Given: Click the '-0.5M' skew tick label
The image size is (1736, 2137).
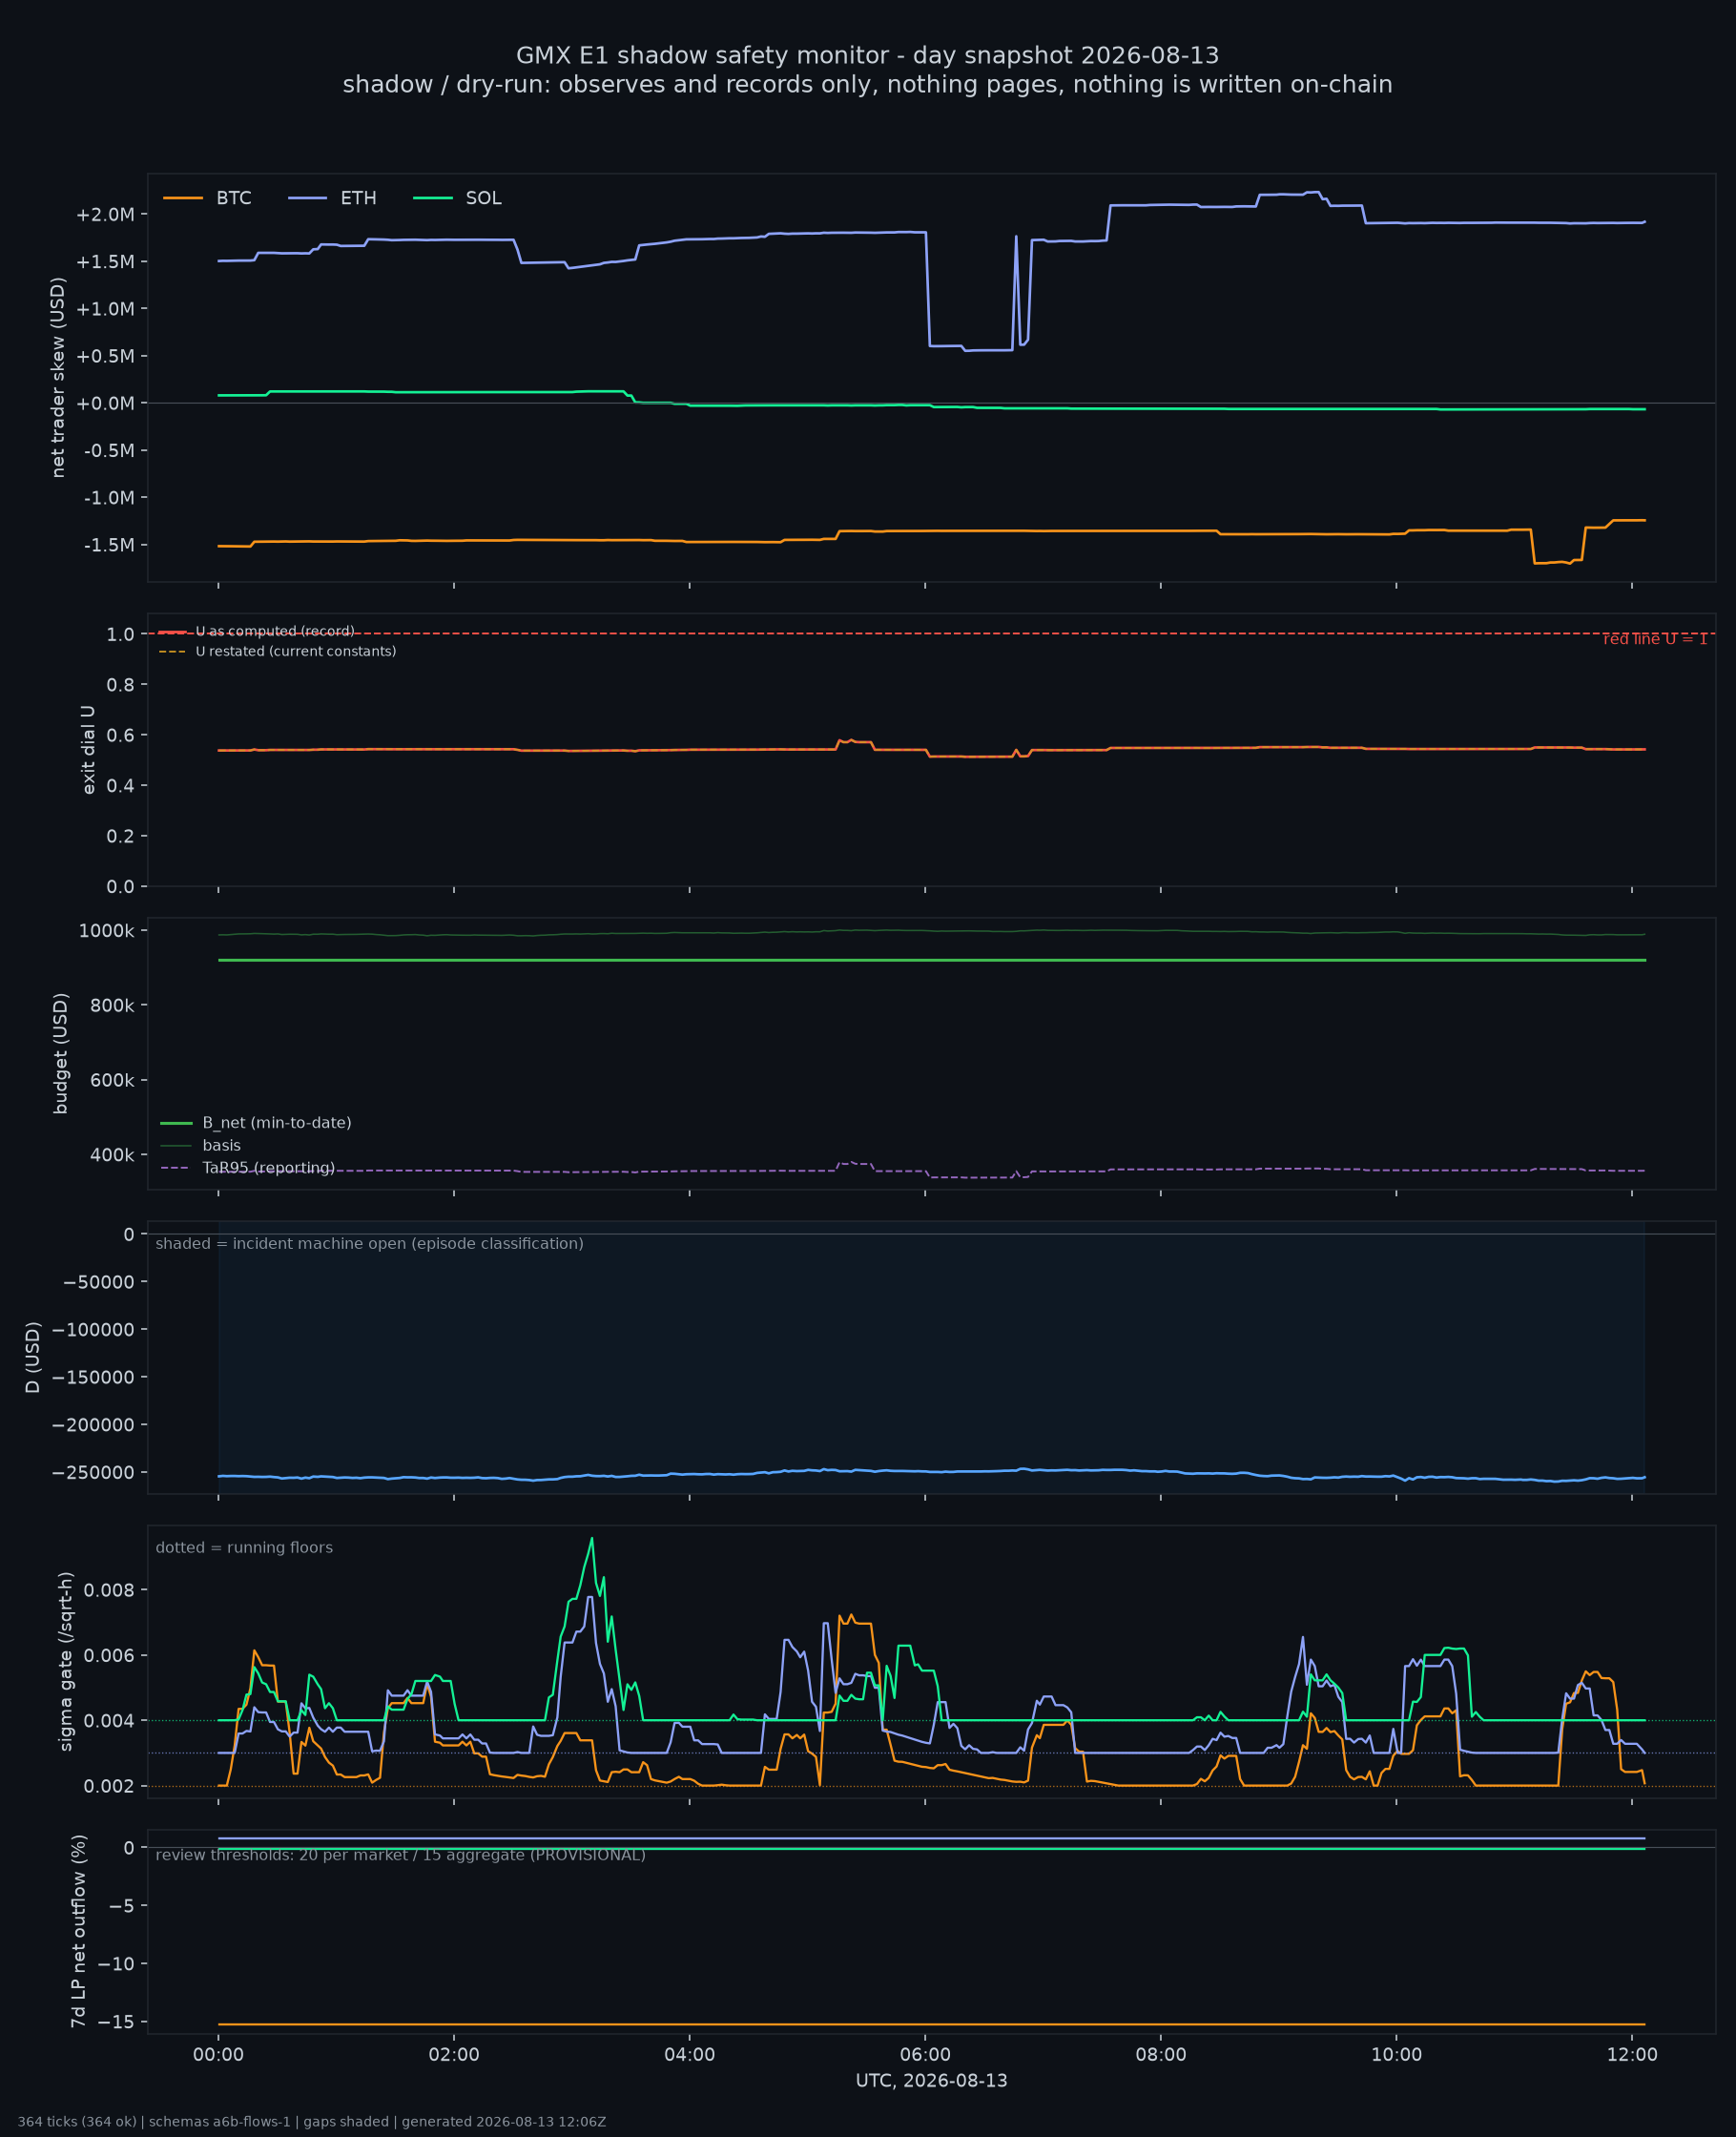Looking at the screenshot, I should tap(109, 450).
